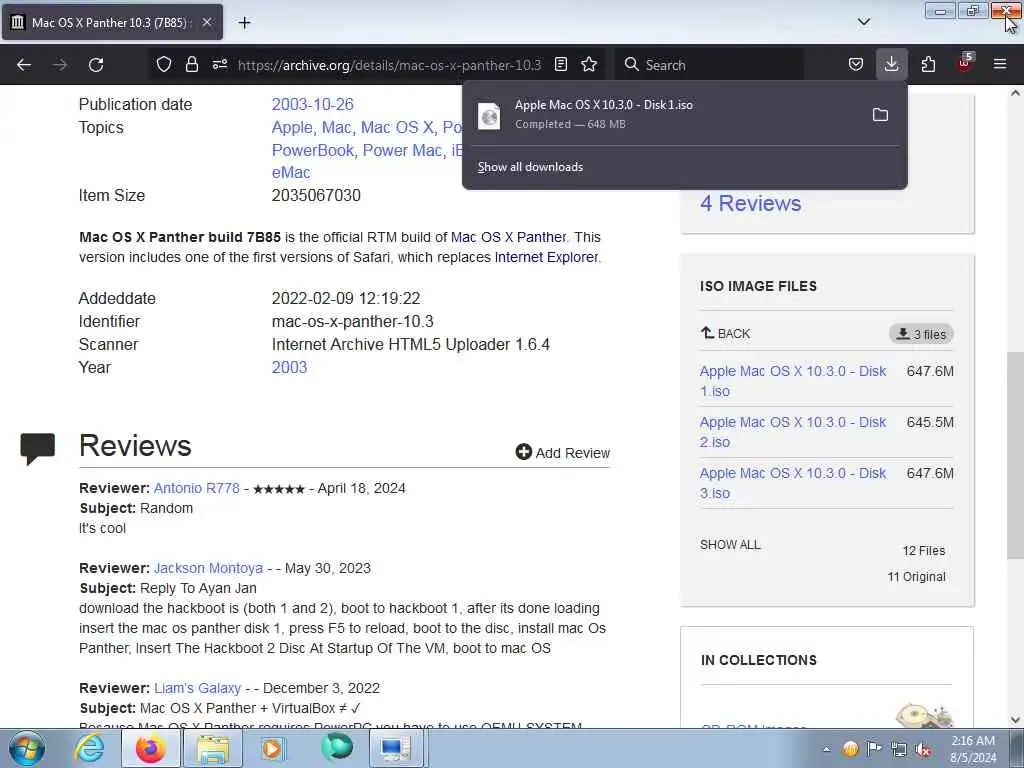Viewport: 1024px width, 768px height.
Task: Show hidden system tray icons
Action: pyautogui.click(x=826, y=749)
